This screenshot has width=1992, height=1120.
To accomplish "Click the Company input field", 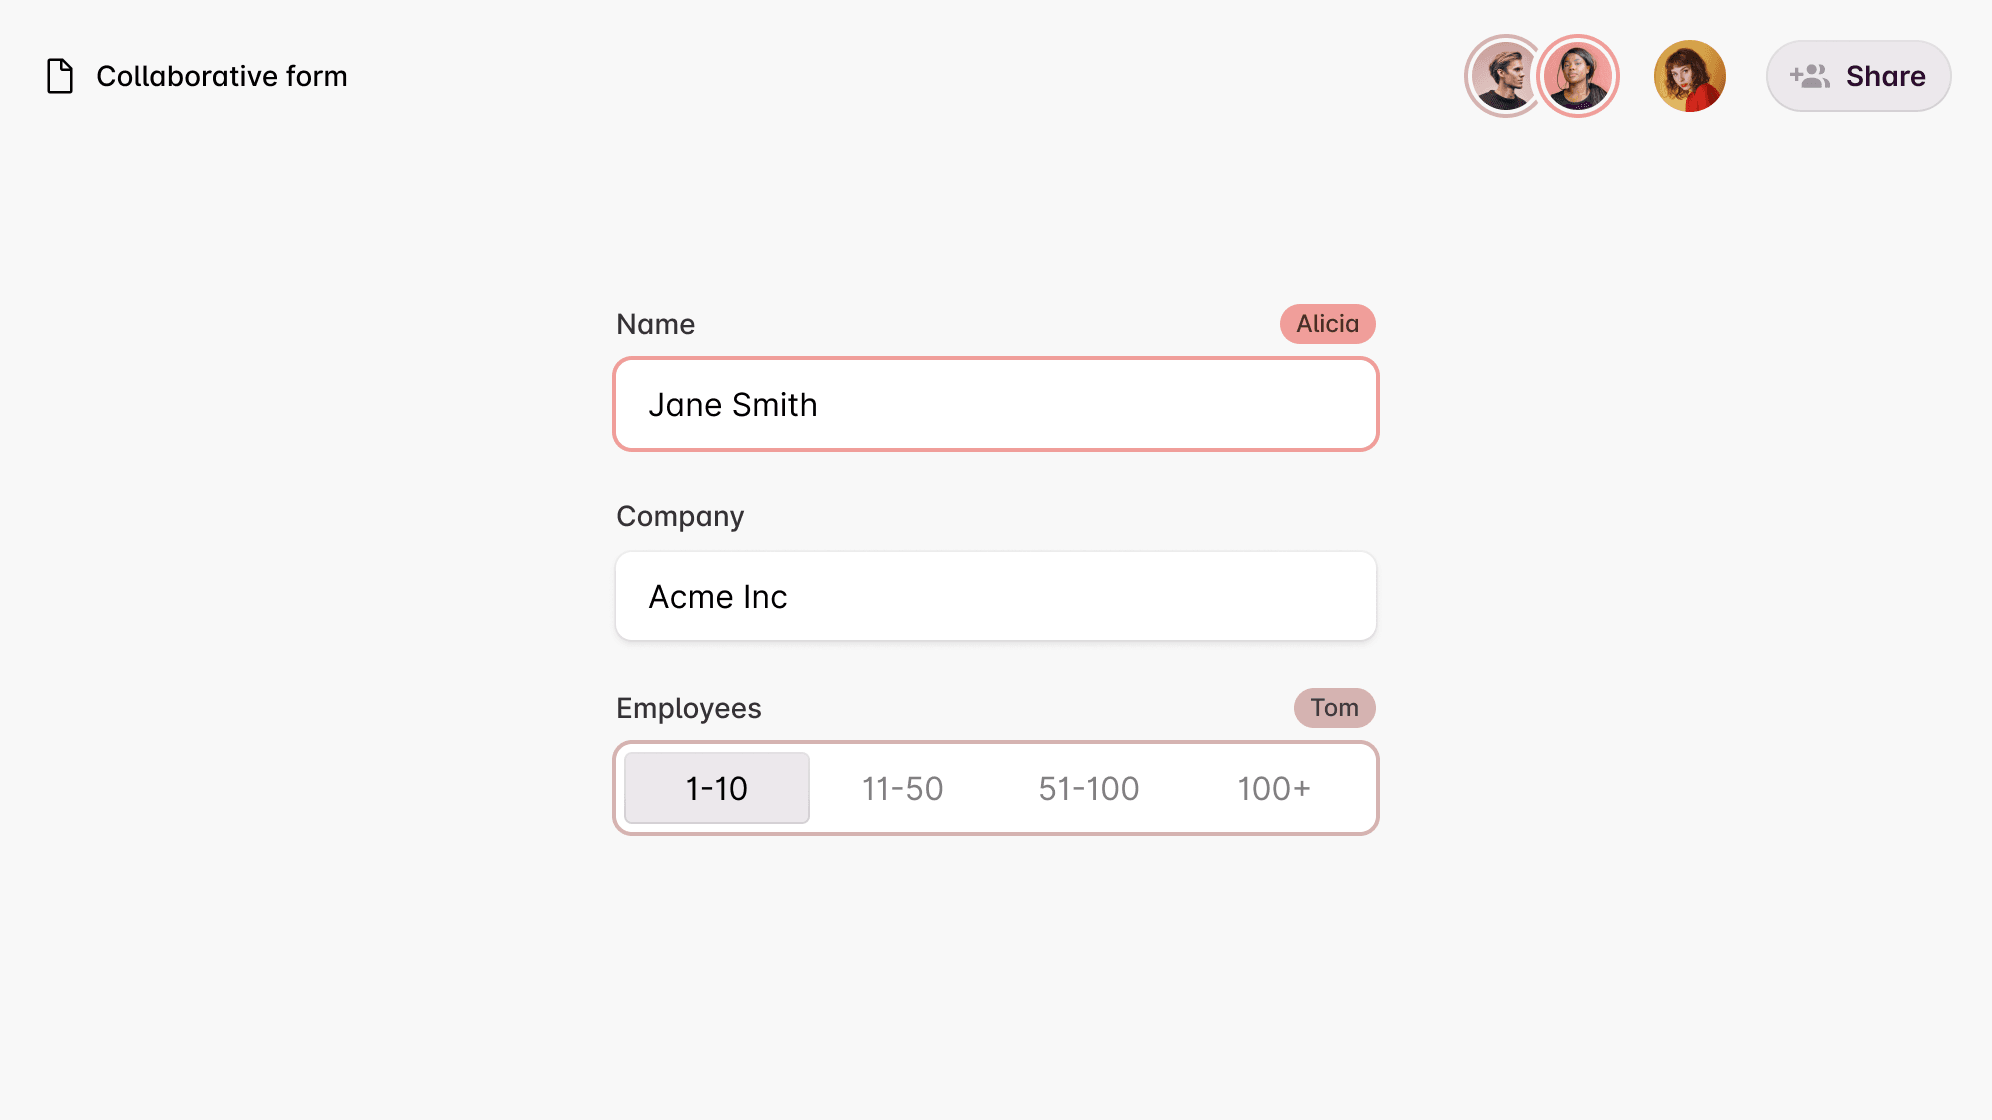I will coord(996,596).
